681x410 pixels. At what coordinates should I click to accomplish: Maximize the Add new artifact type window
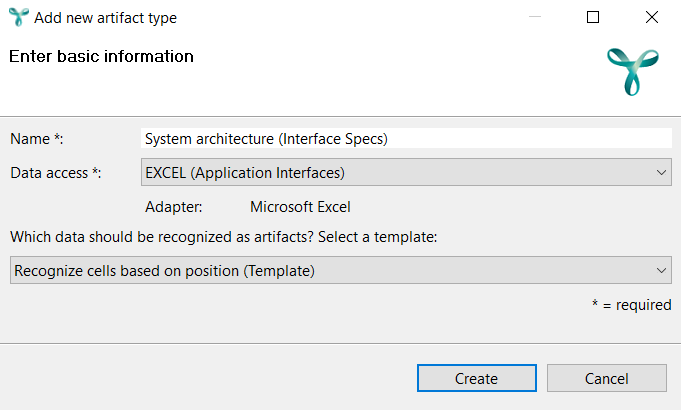(x=593, y=17)
